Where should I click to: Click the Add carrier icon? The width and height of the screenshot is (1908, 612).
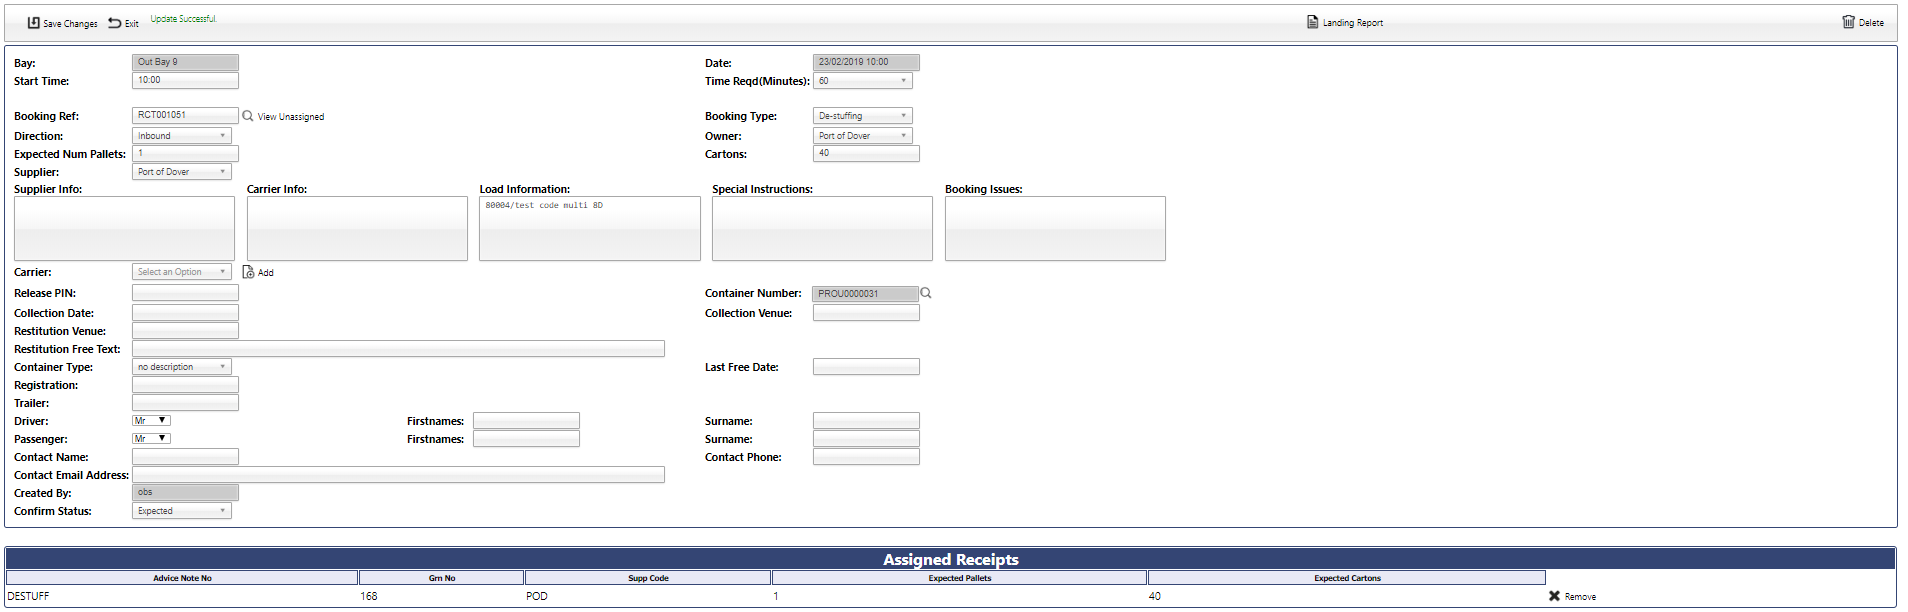[x=248, y=272]
